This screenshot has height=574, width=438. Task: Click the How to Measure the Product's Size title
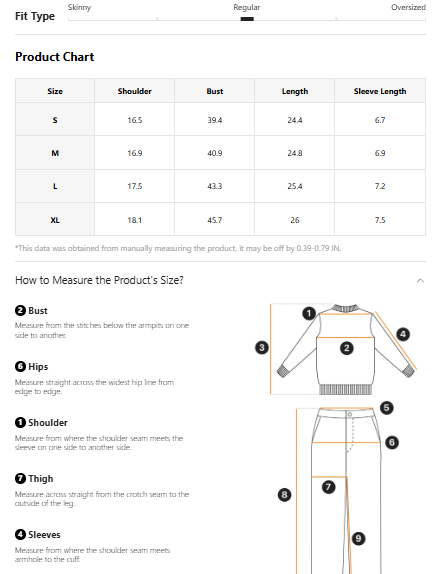click(99, 280)
